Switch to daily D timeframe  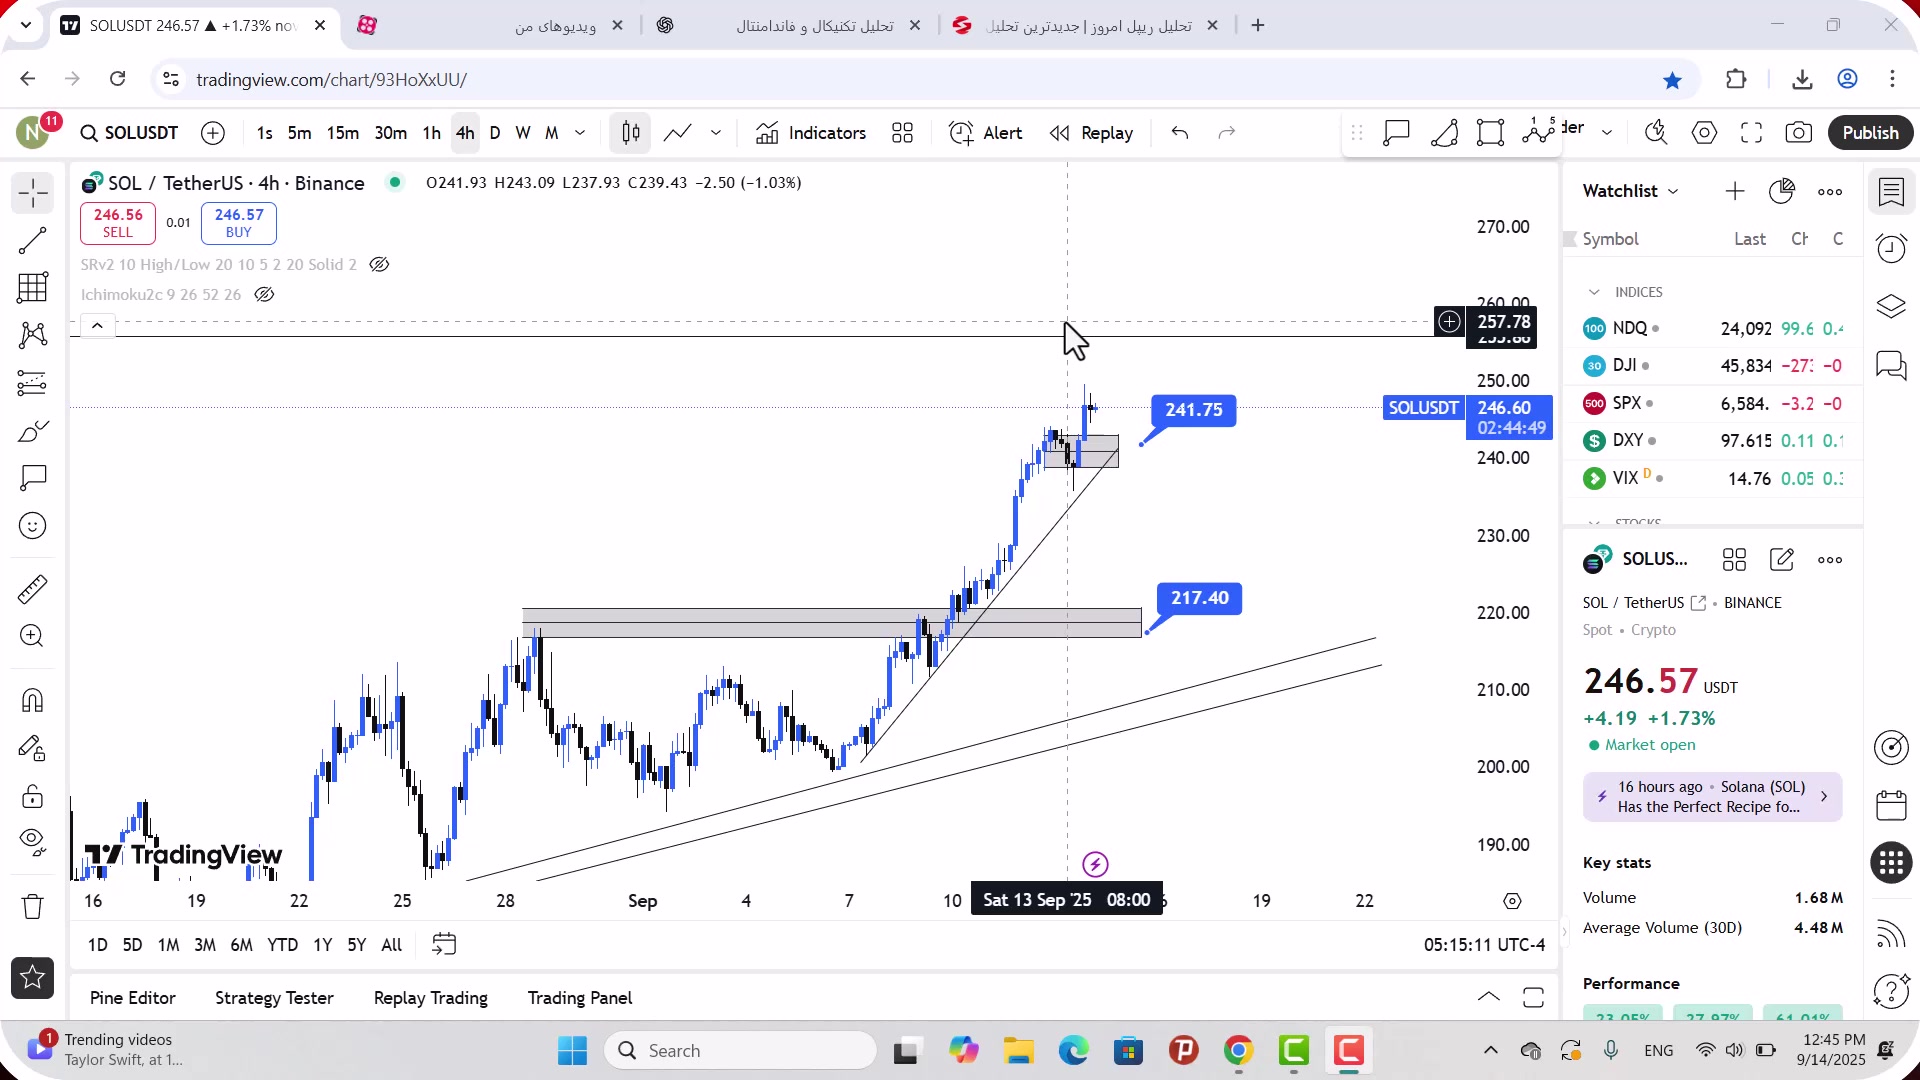click(495, 133)
